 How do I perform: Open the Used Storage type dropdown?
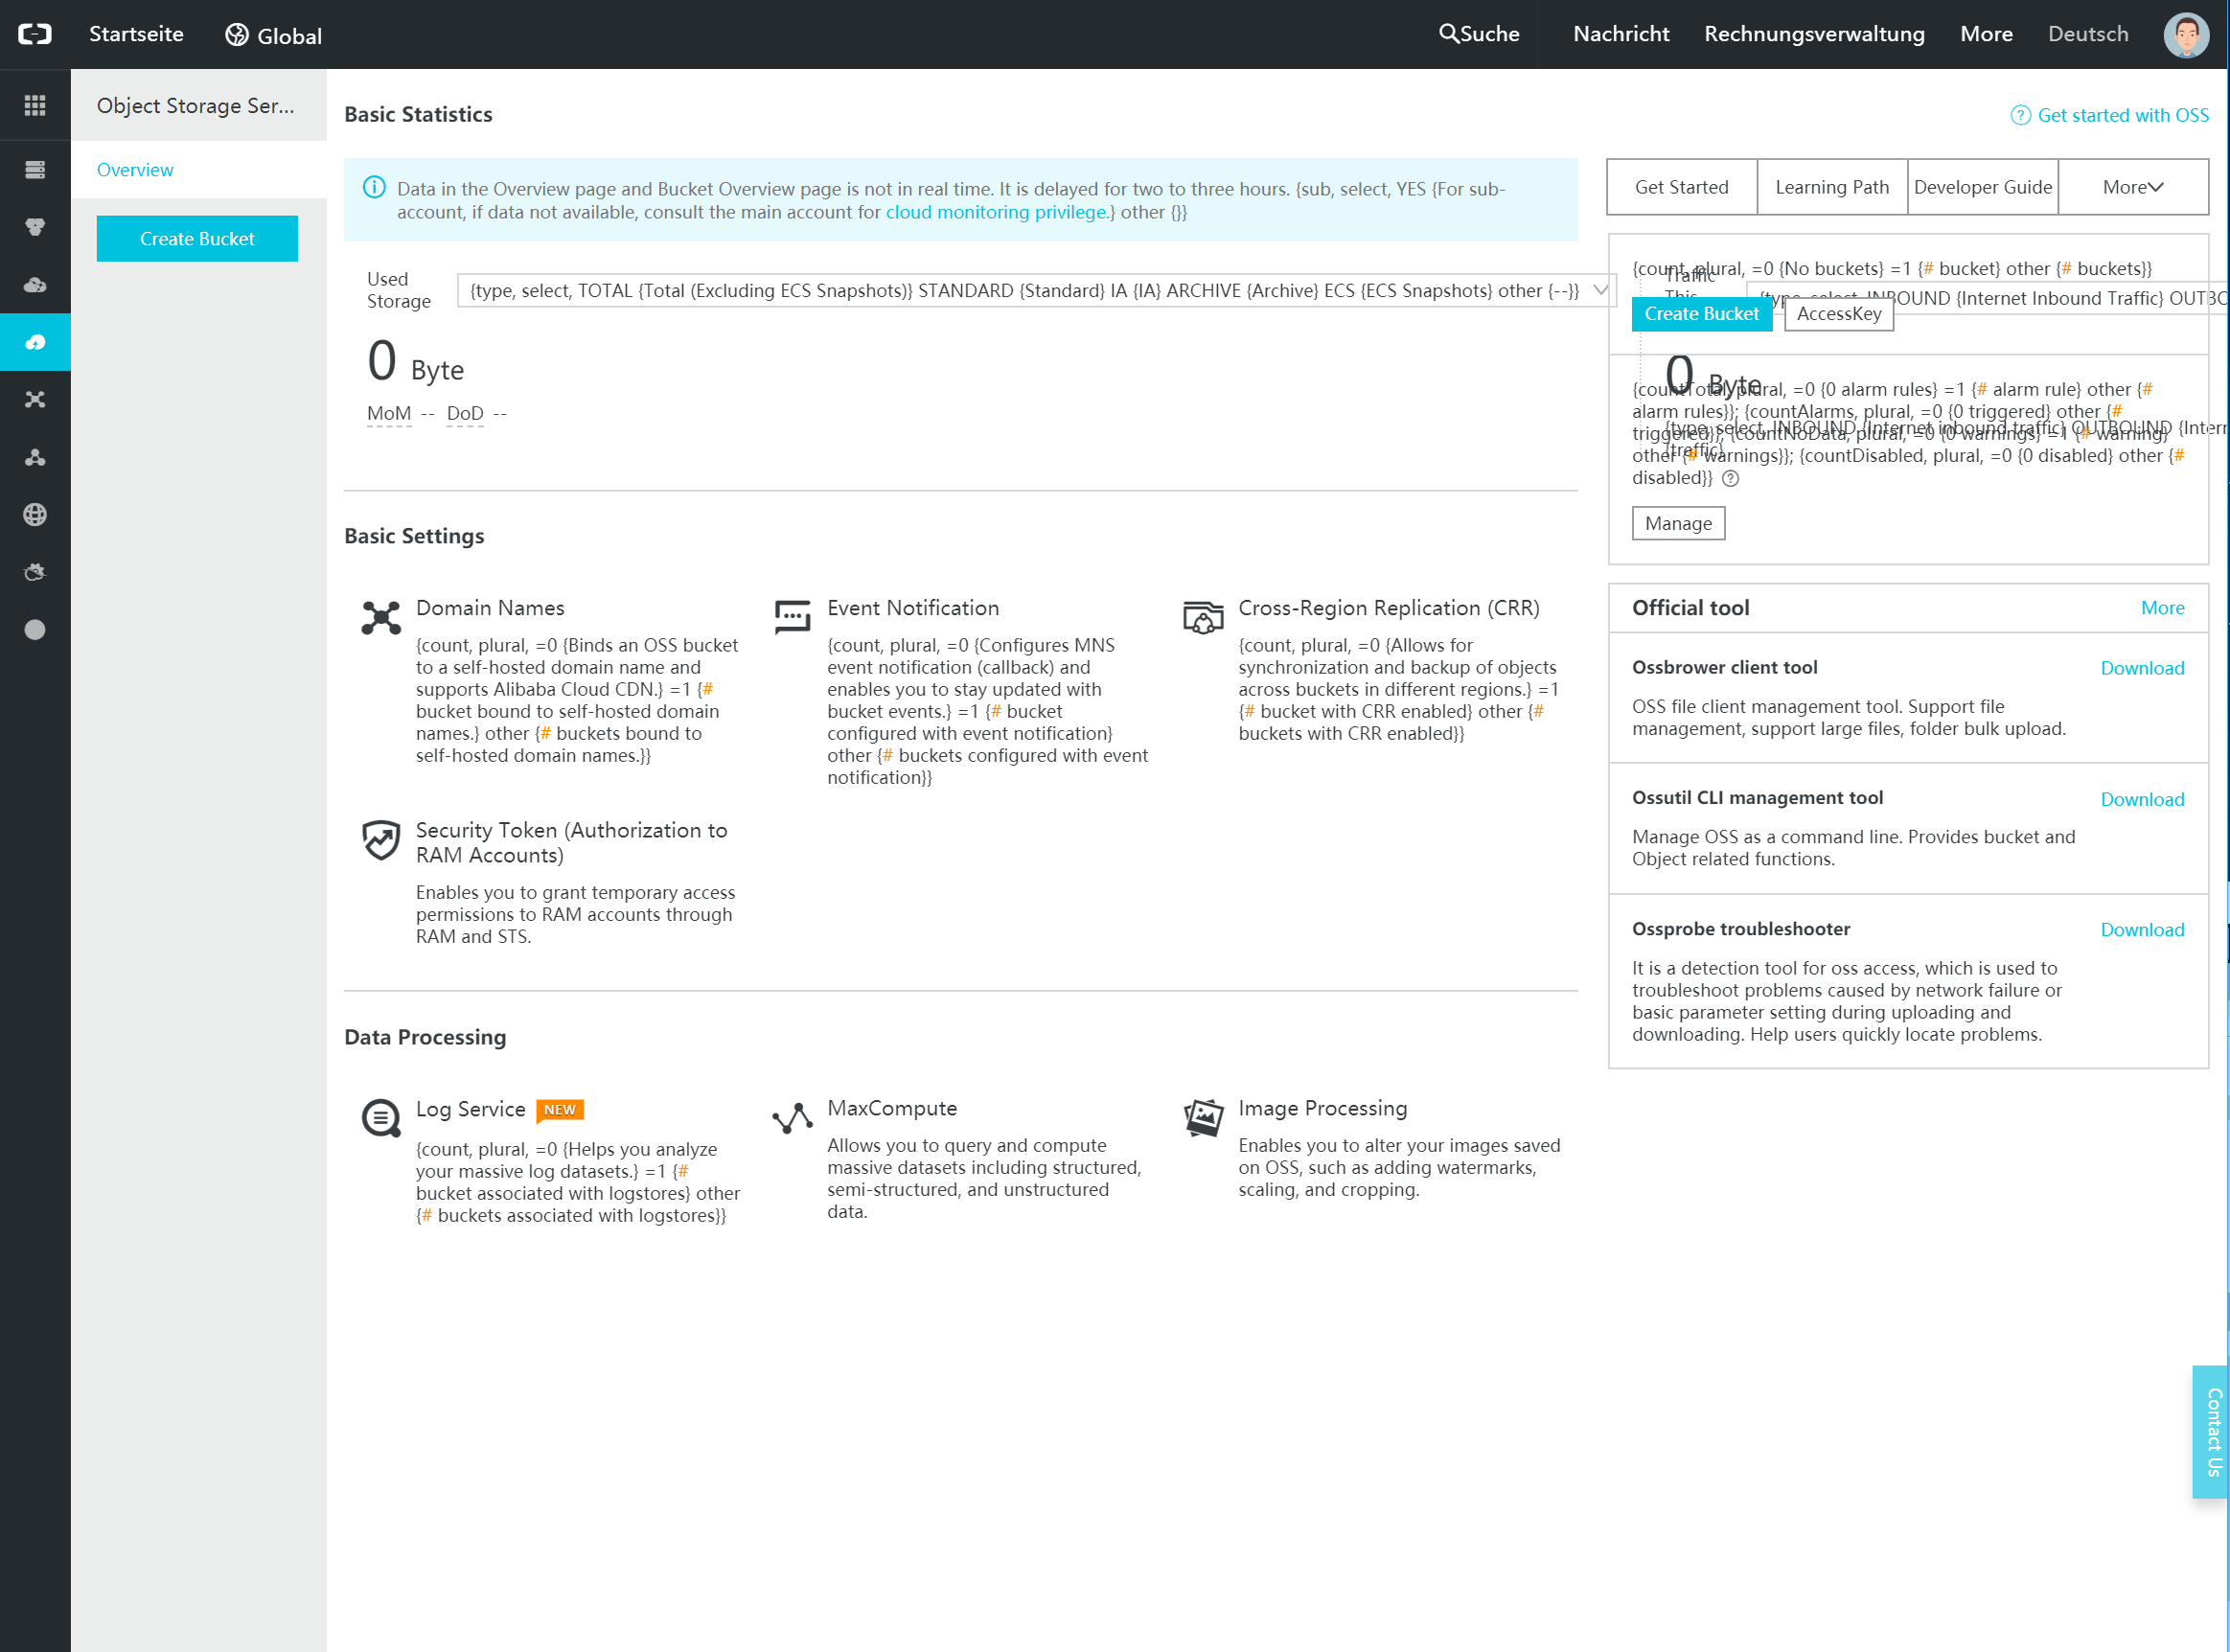[x=1035, y=291]
